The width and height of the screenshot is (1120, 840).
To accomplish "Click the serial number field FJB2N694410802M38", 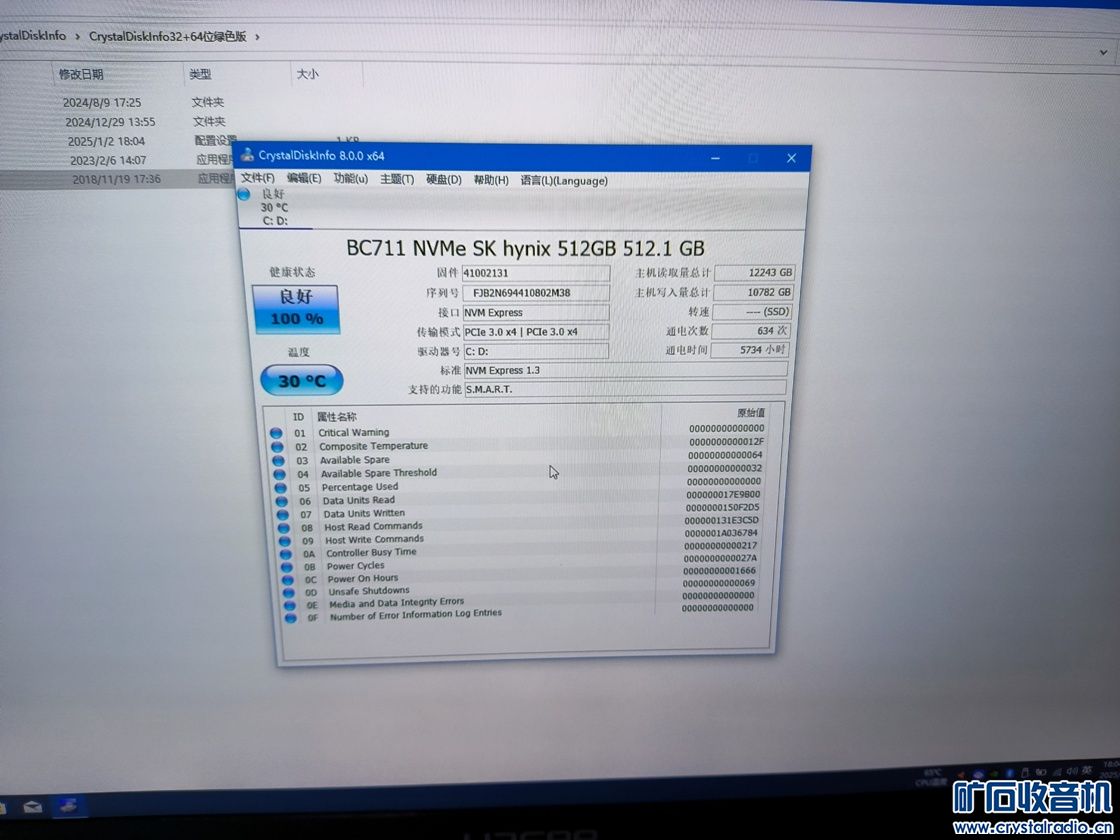I will coord(536,293).
